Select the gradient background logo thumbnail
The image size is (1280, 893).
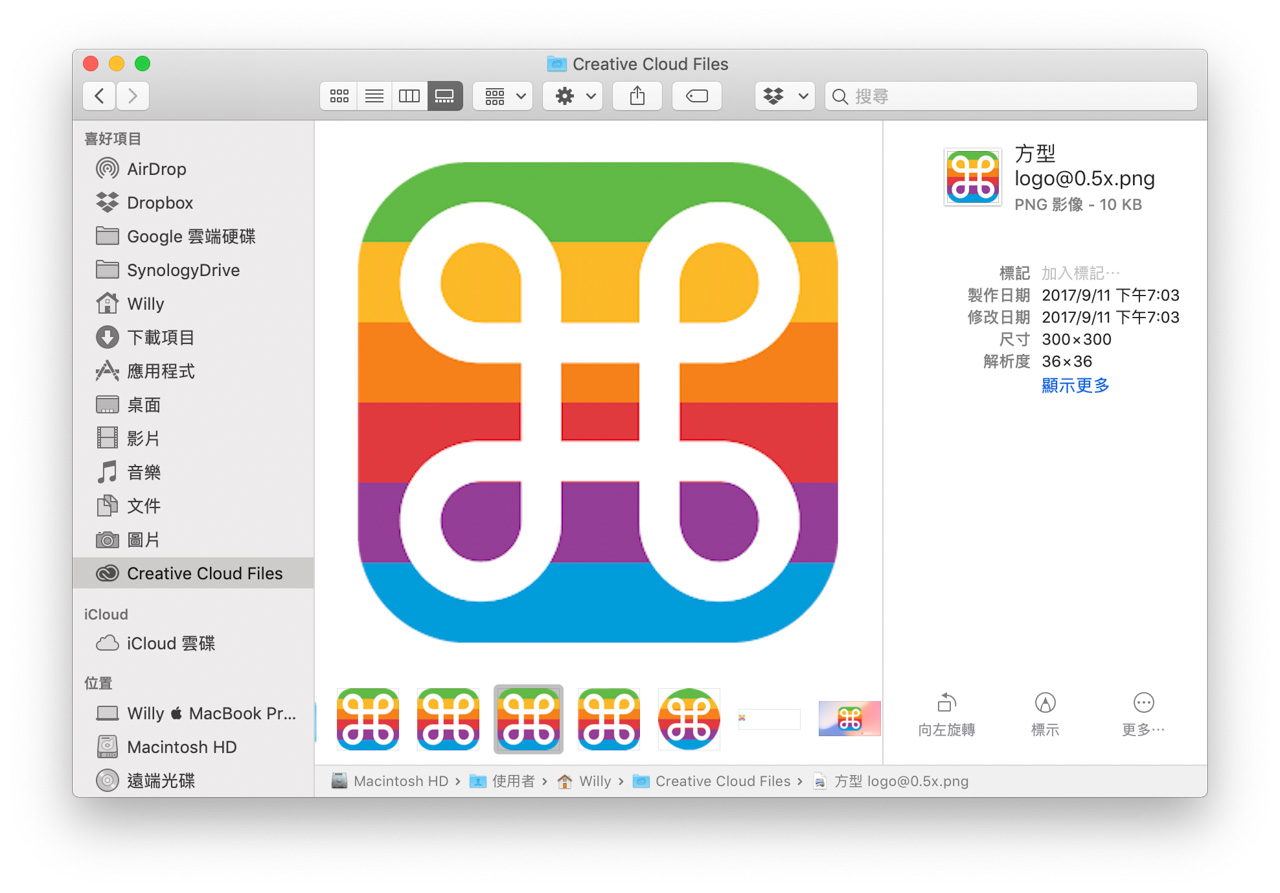pyautogui.click(x=849, y=719)
